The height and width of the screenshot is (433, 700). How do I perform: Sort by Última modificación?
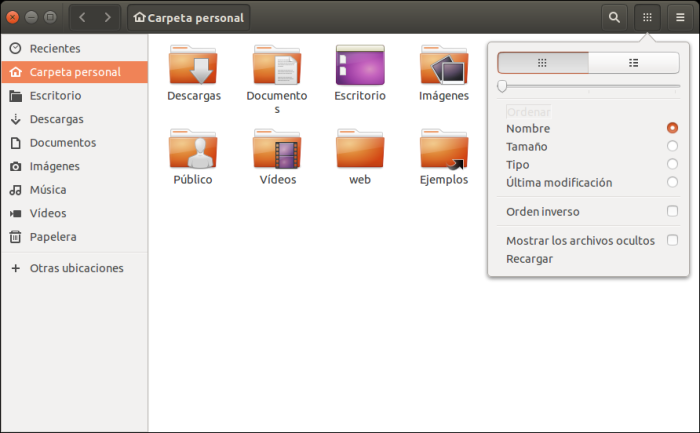point(672,182)
